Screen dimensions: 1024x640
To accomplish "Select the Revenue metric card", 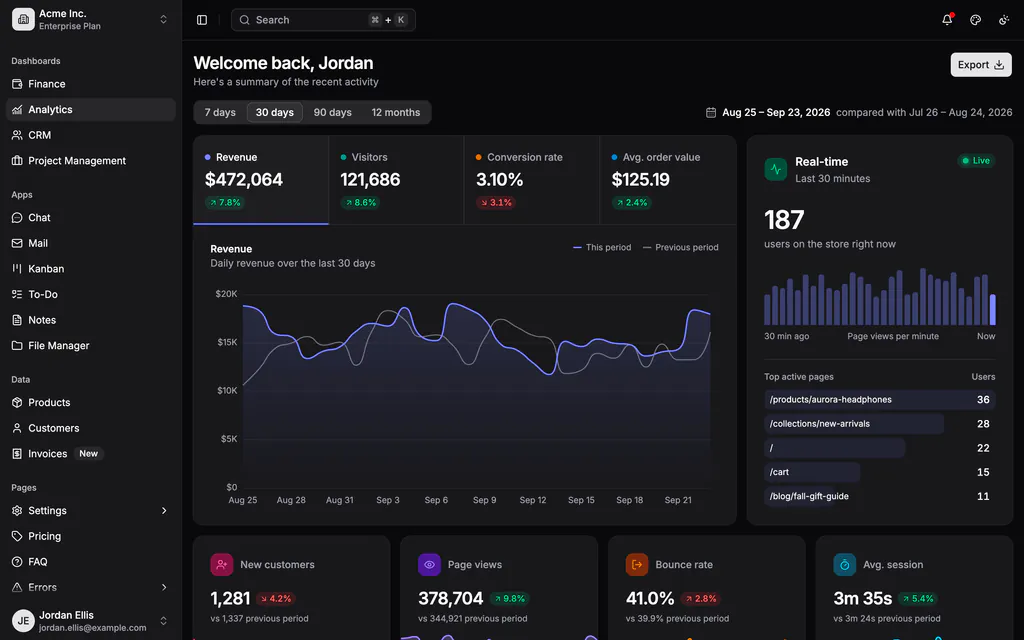I will tap(261, 180).
